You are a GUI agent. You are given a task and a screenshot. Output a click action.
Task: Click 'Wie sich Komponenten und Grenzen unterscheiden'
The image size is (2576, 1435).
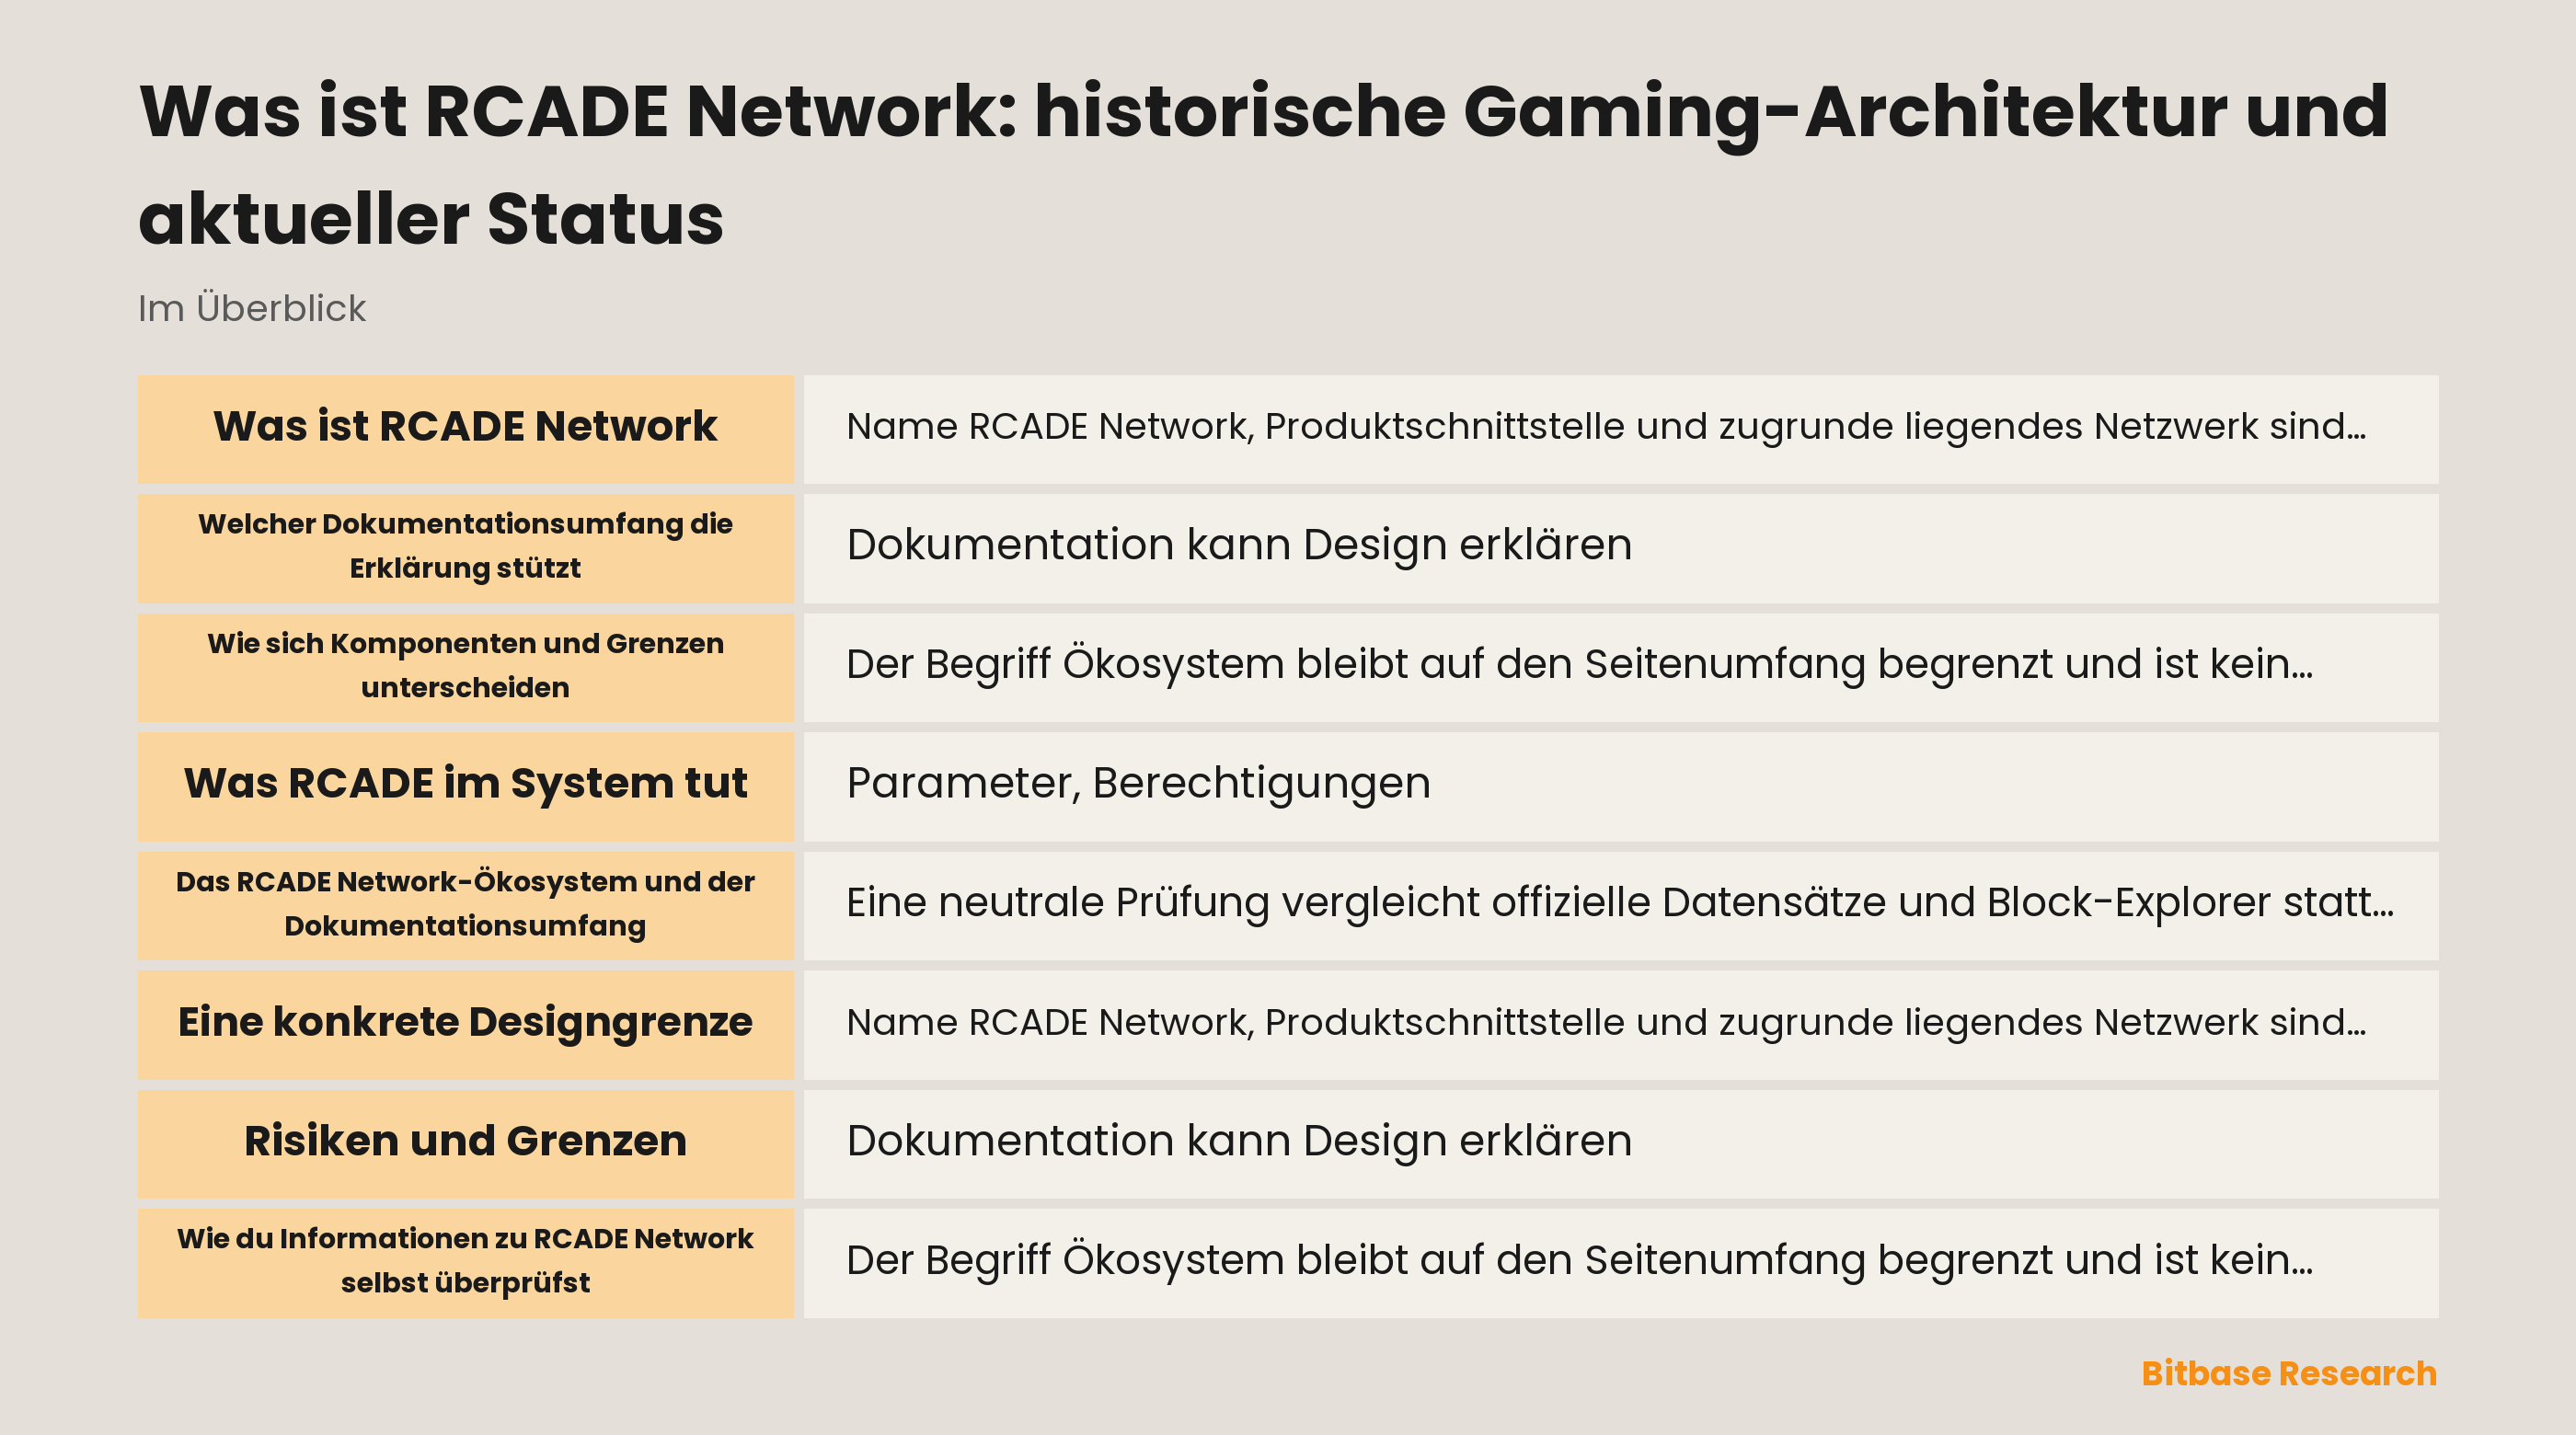point(465,667)
